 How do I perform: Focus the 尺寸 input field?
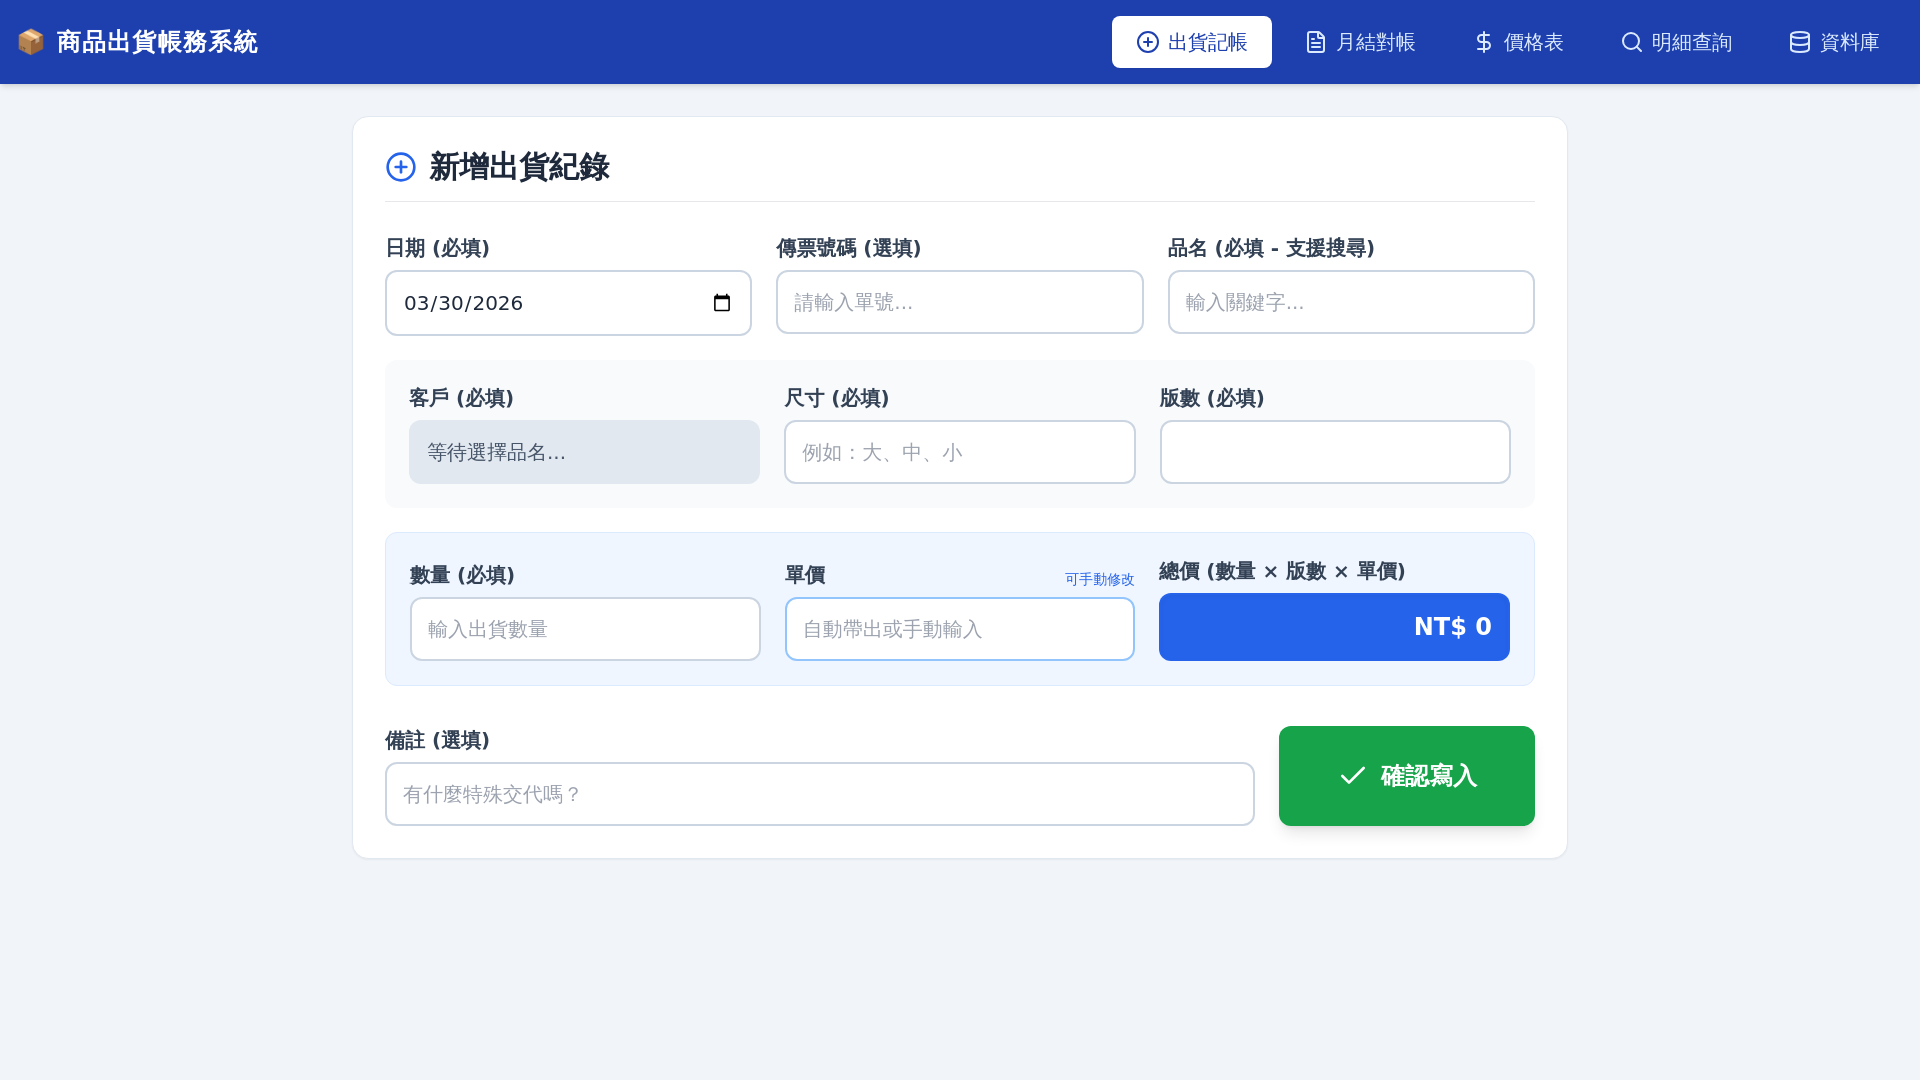959,452
